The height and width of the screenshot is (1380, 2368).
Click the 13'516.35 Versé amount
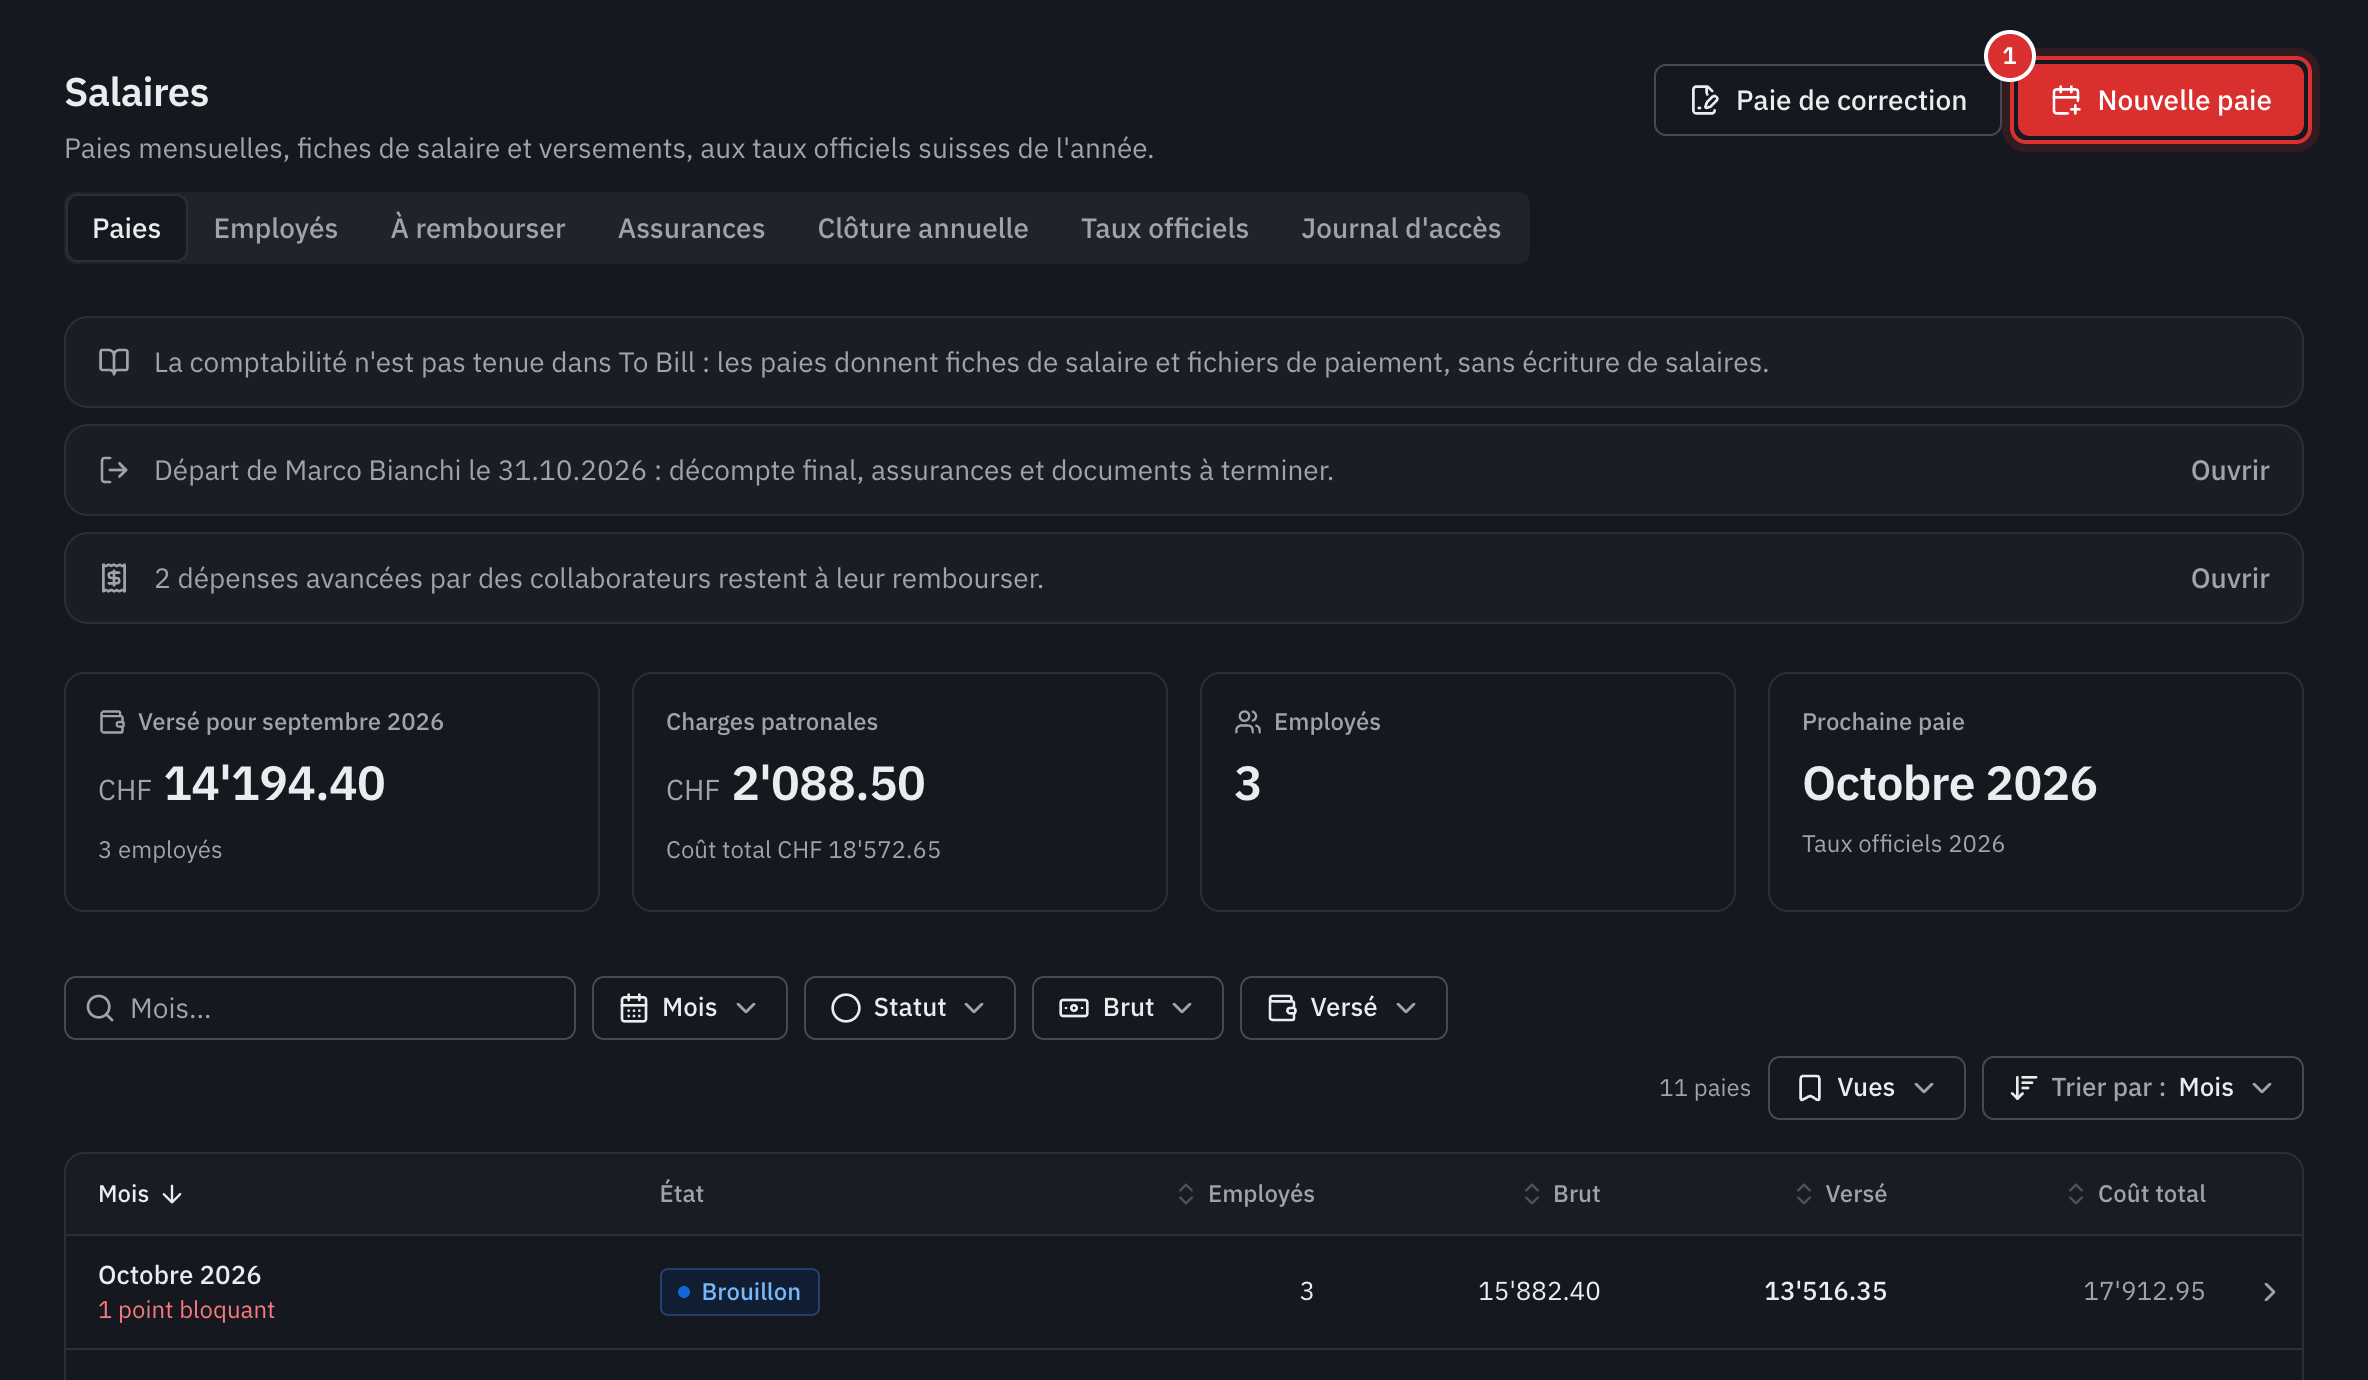point(1826,1292)
